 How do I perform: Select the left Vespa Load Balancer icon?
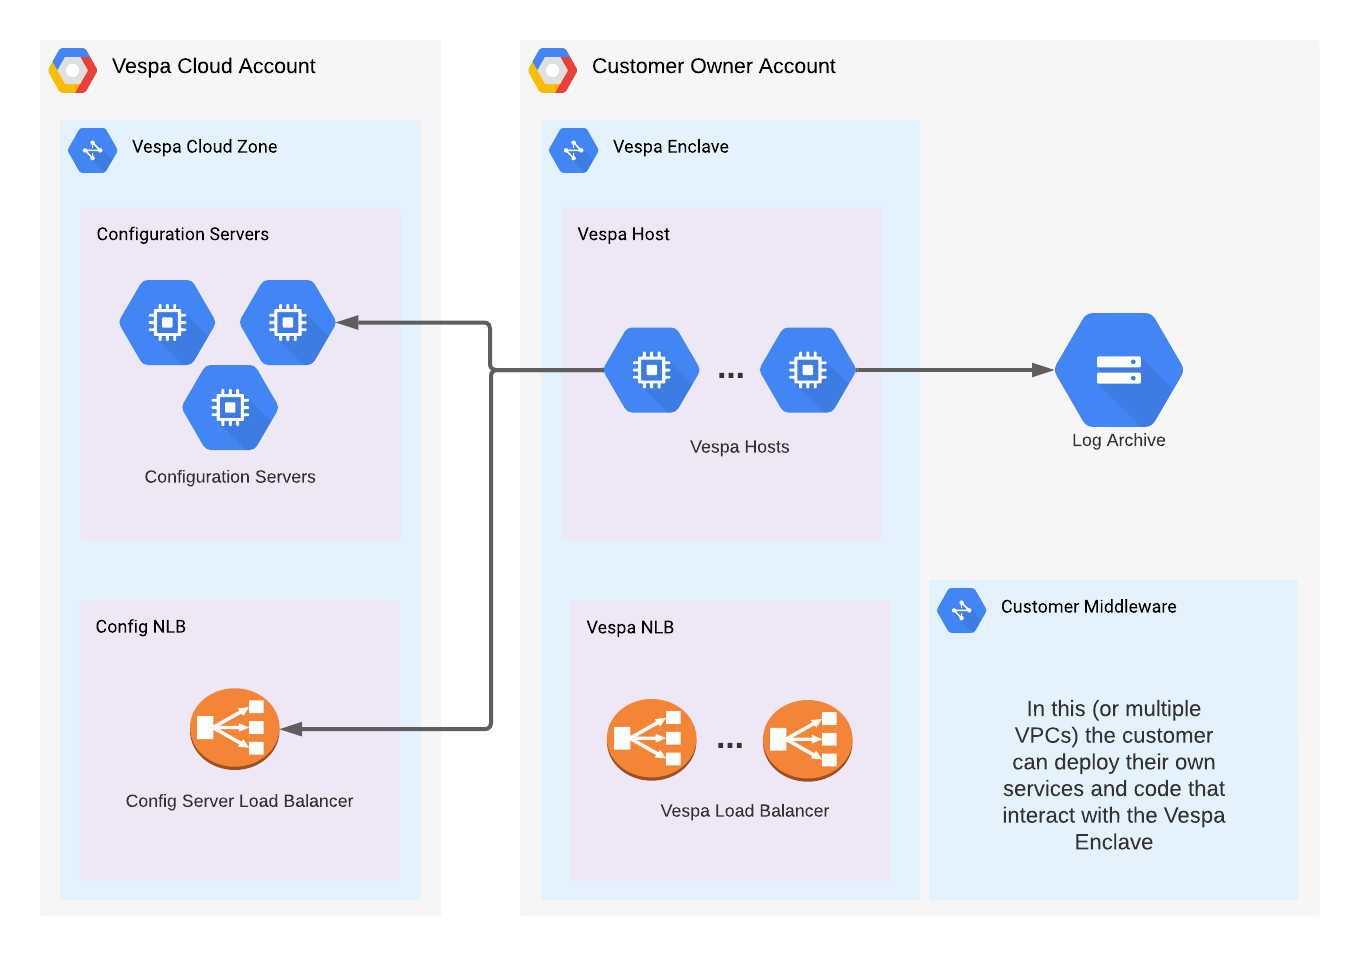pyautogui.click(x=652, y=739)
